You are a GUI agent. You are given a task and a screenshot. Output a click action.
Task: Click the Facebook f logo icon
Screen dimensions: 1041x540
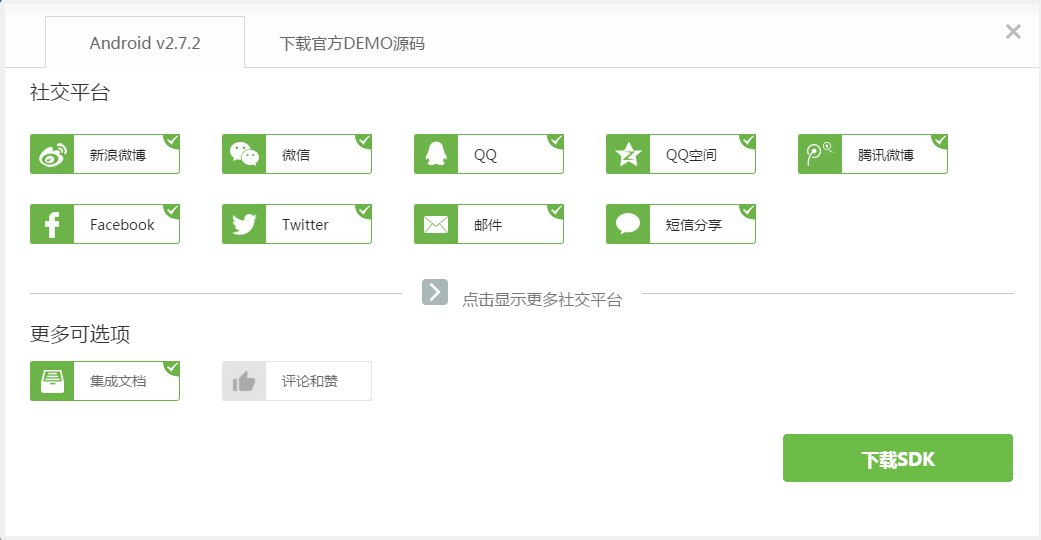pos(52,225)
